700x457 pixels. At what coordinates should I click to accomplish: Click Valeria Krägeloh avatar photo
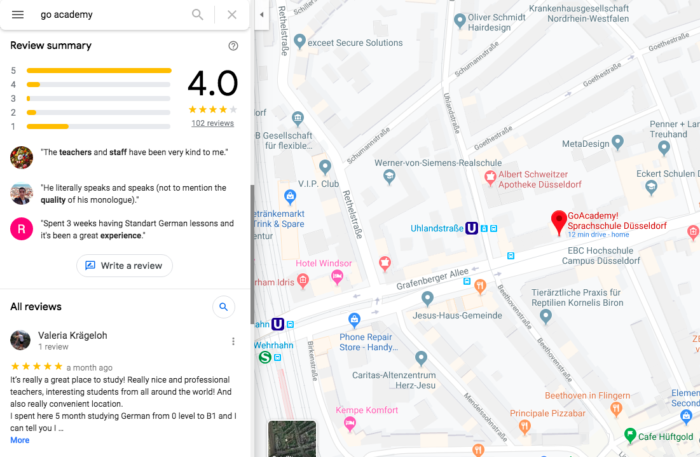[20, 341]
